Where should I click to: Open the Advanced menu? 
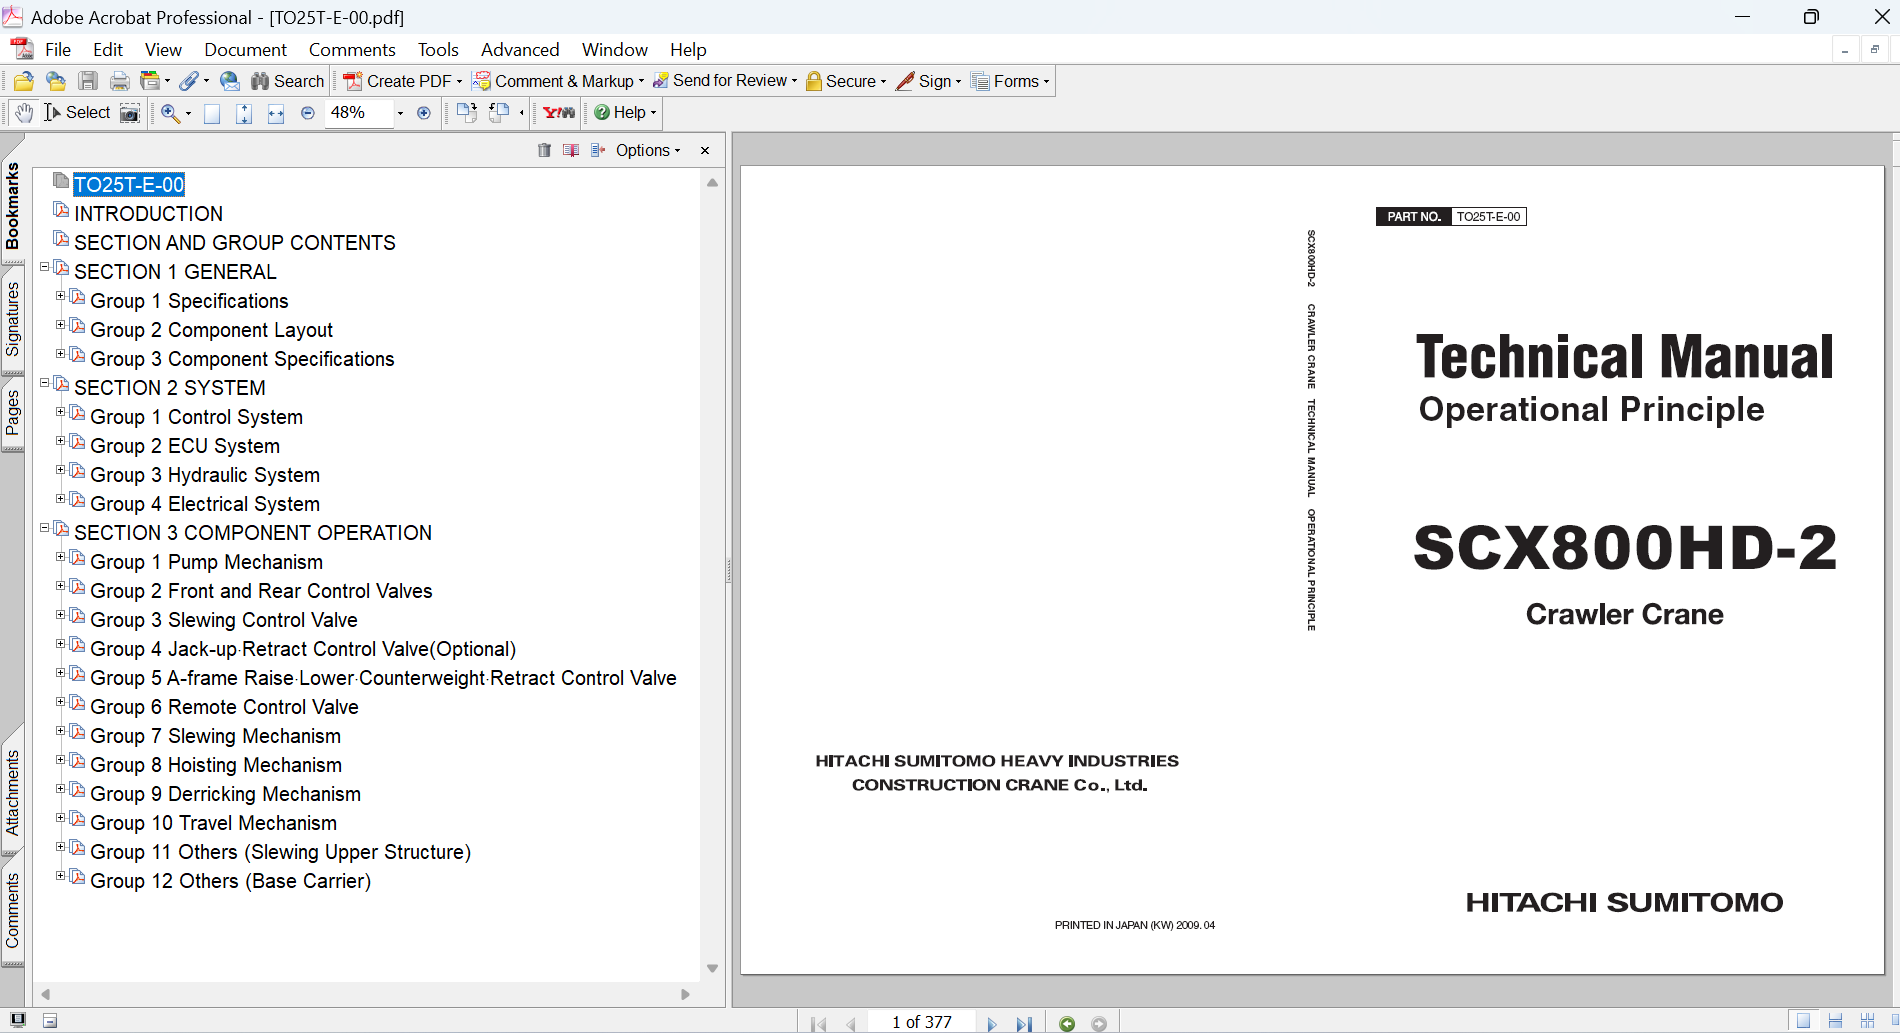520,50
